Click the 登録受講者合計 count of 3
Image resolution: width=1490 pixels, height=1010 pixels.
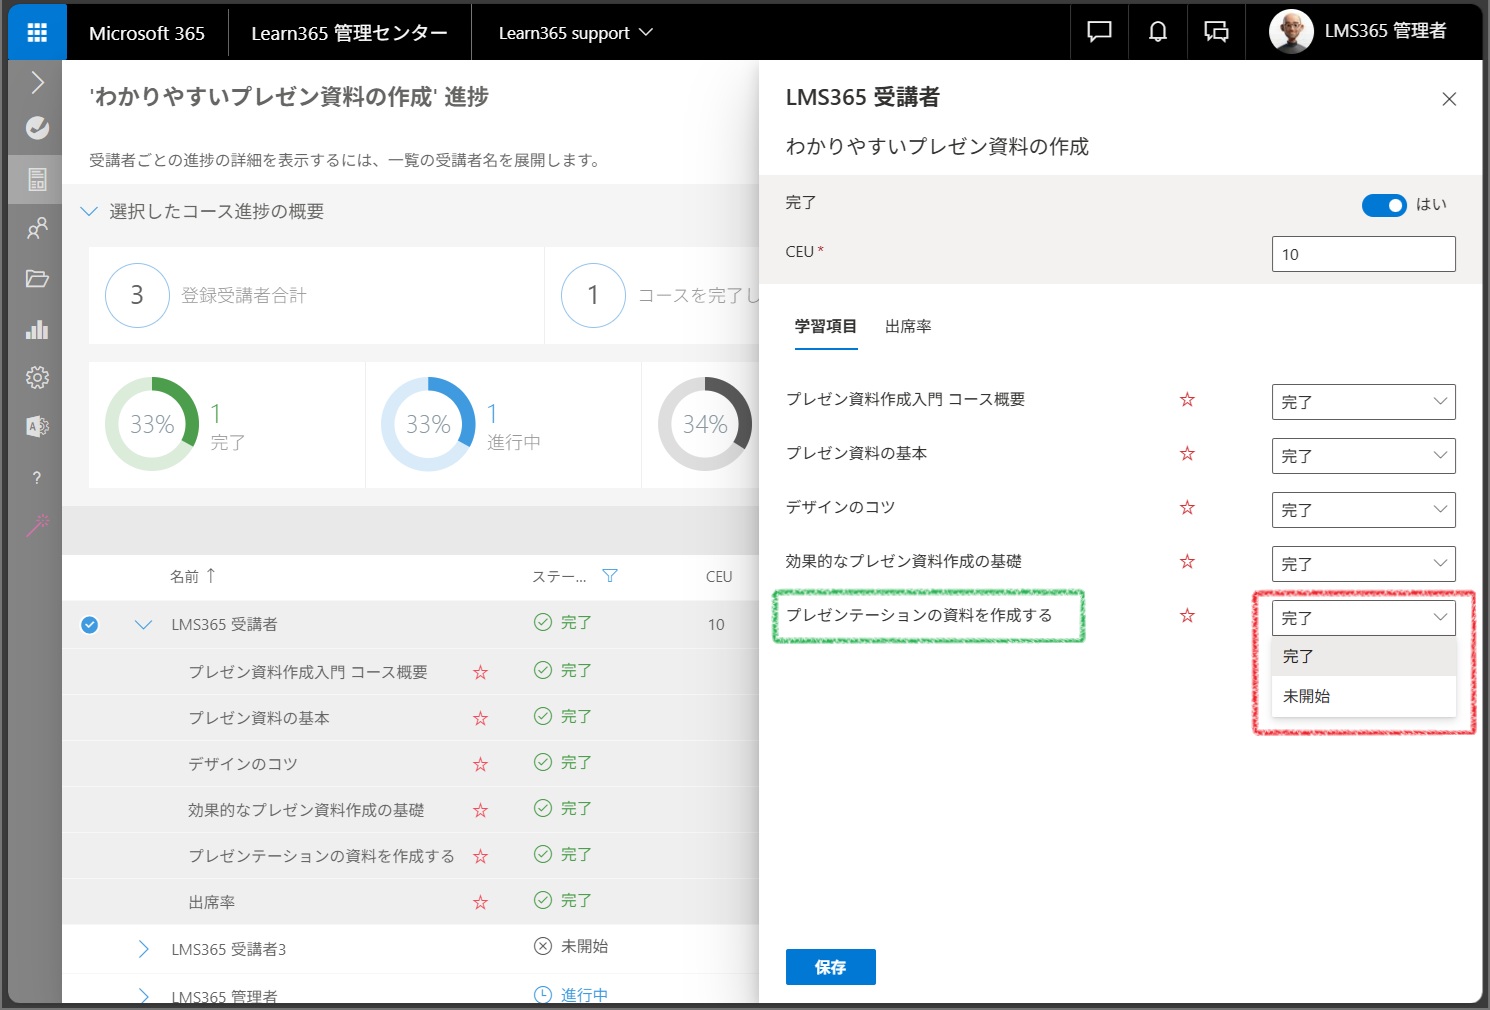[x=137, y=296]
